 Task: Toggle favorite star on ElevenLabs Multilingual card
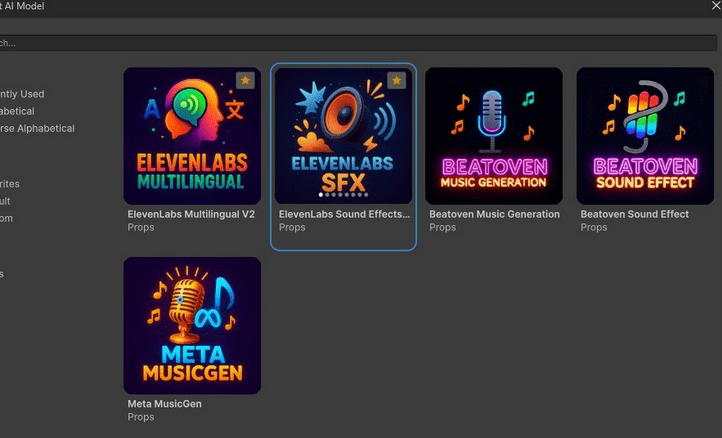[x=245, y=81]
